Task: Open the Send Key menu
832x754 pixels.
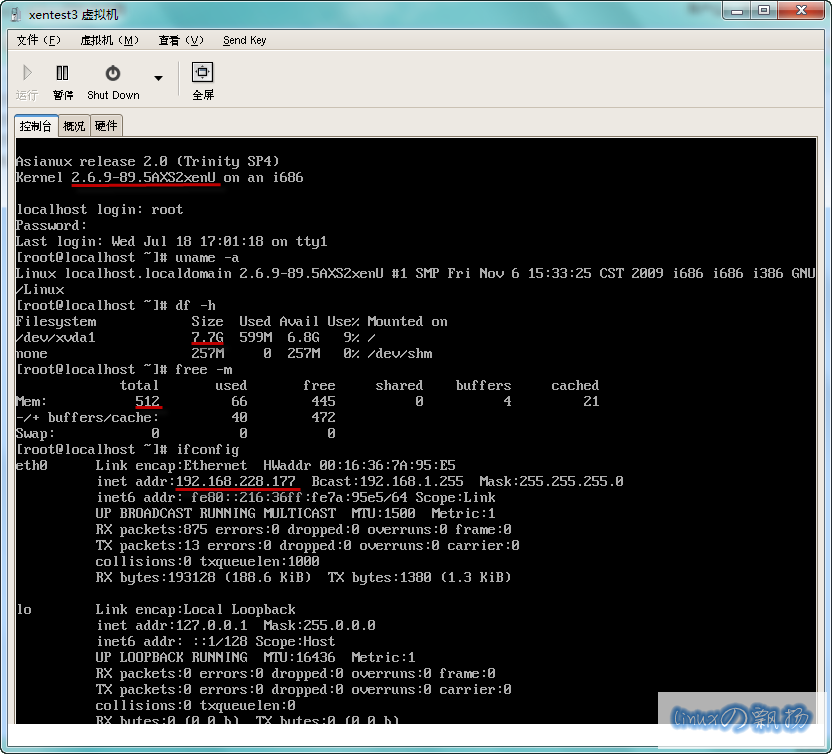Action: point(244,40)
